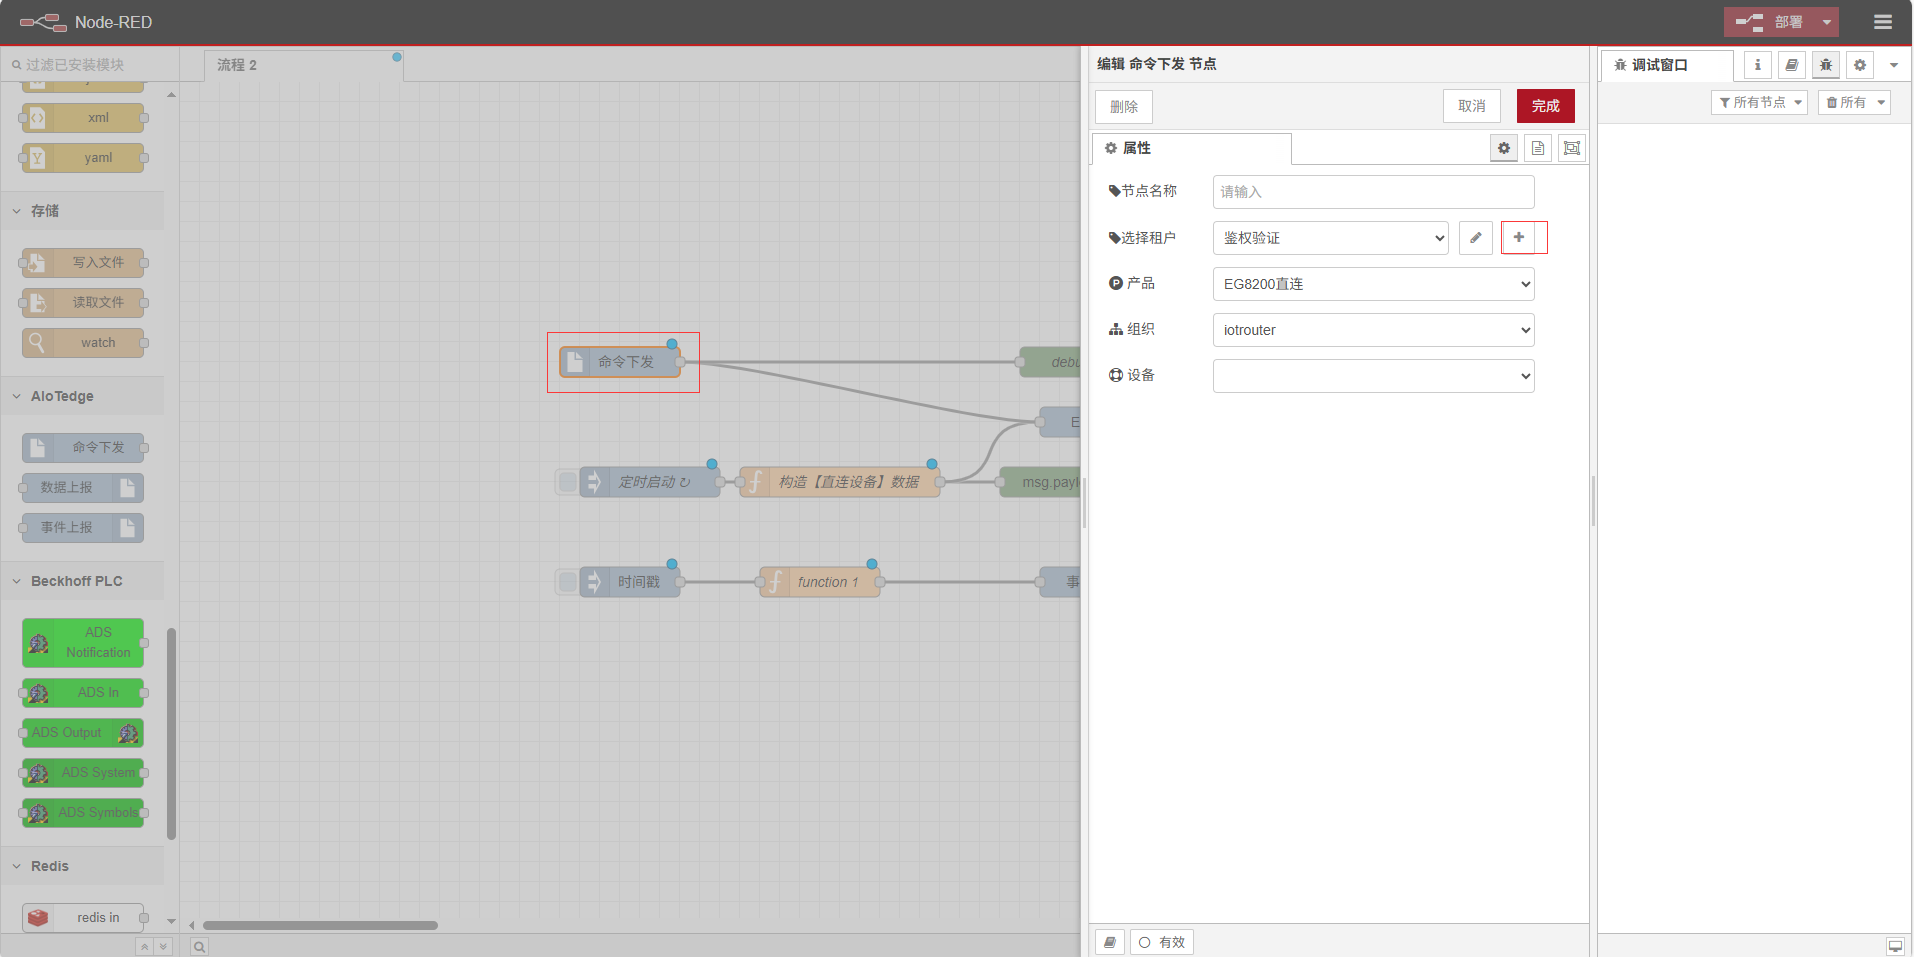This screenshot has height=957, width=1914.
Task: Toggle the 有效 enabled node state
Action: click(1162, 942)
